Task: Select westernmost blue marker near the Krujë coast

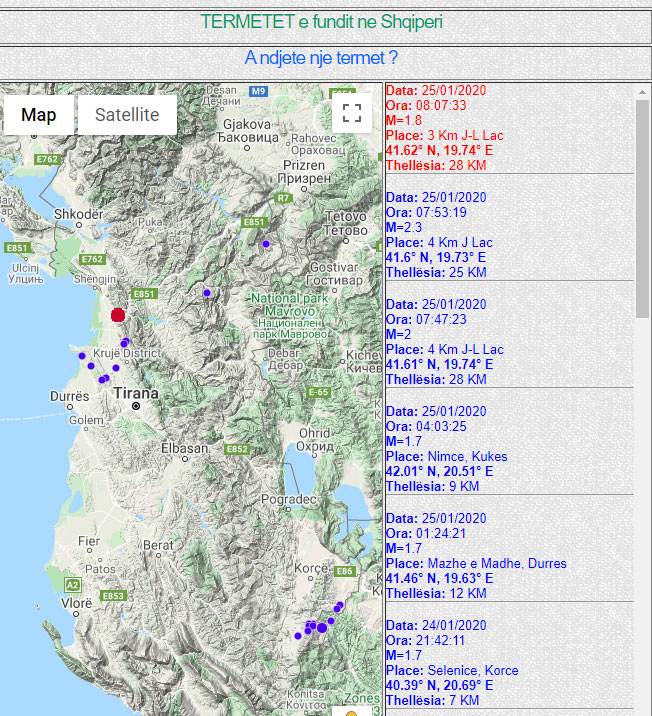Action: click(82, 355)
